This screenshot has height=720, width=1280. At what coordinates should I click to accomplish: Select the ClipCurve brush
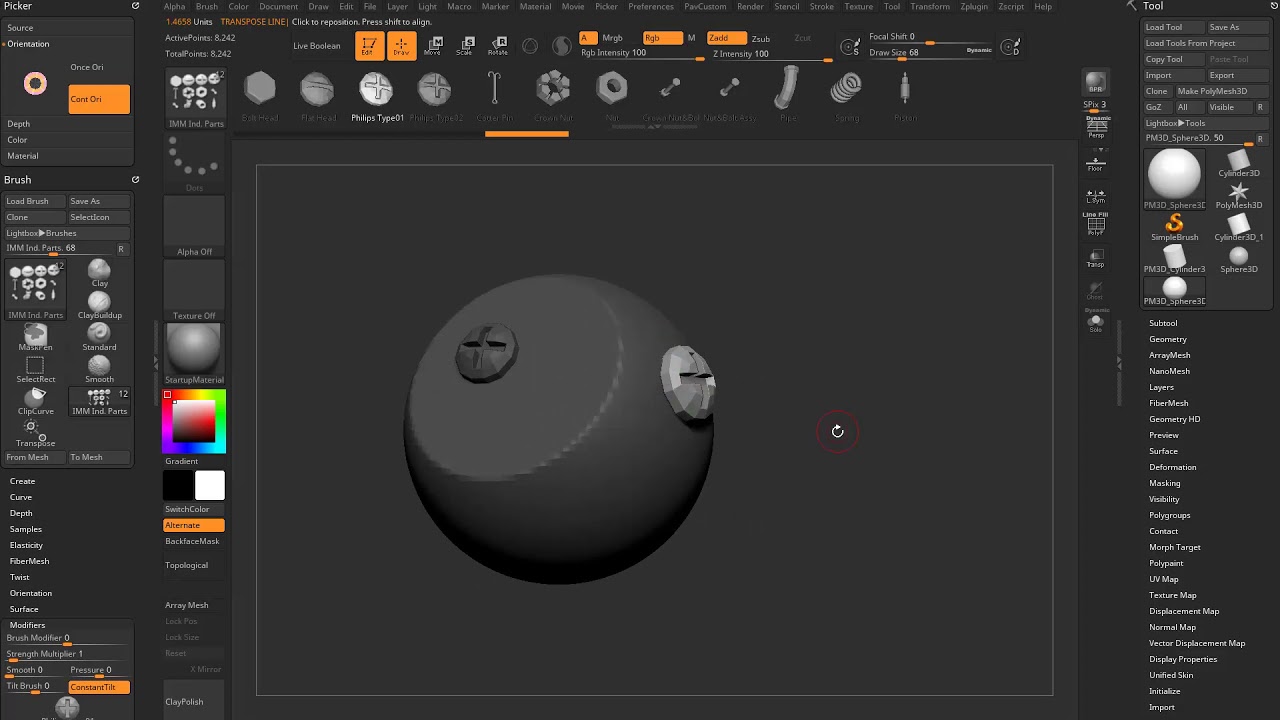coord(35,401)
